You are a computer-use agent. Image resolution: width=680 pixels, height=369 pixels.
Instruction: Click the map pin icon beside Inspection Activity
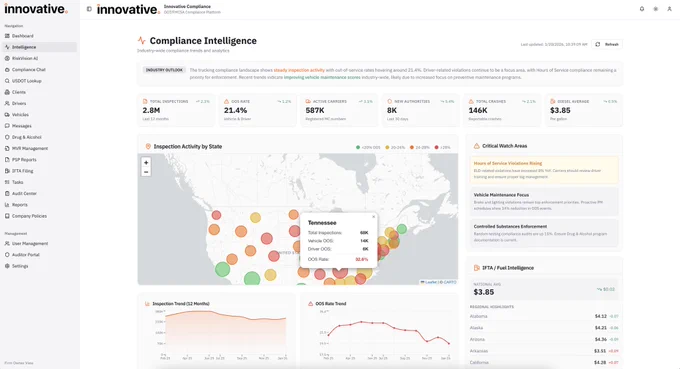coord(148,147)
